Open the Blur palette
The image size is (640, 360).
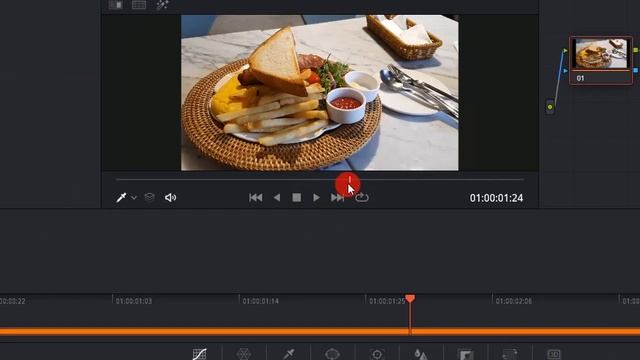(421, 354)
